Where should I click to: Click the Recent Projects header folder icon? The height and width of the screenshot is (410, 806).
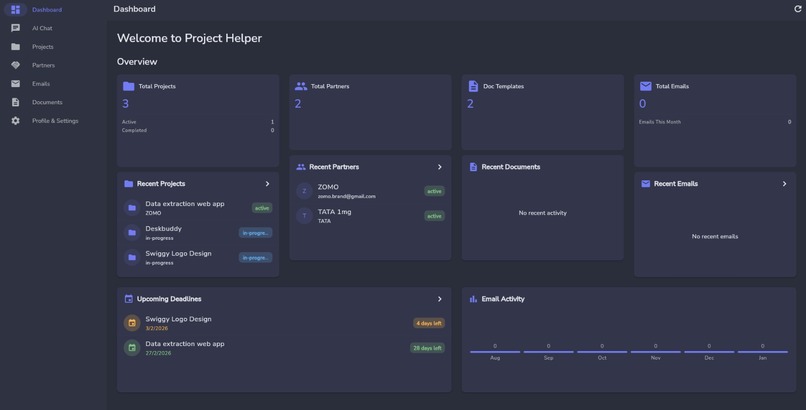pos(129,184)
